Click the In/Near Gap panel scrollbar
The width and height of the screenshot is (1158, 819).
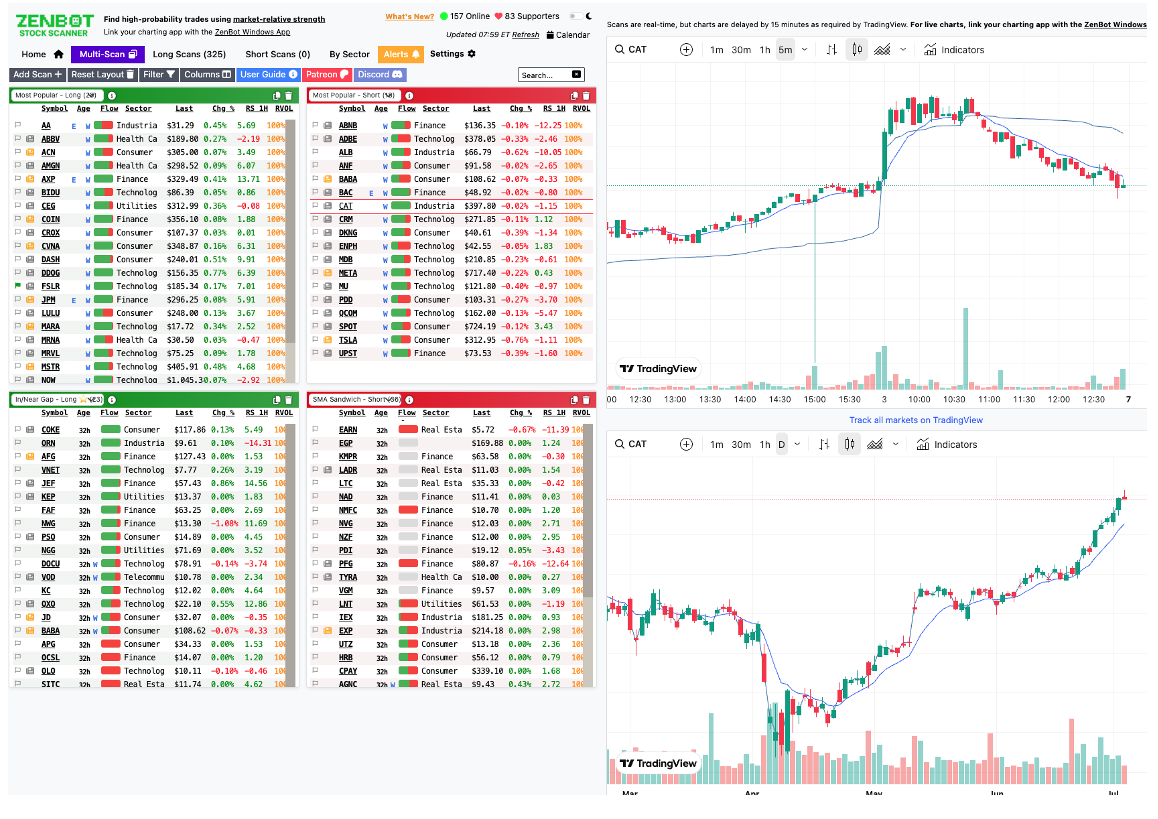coord(291,554)
